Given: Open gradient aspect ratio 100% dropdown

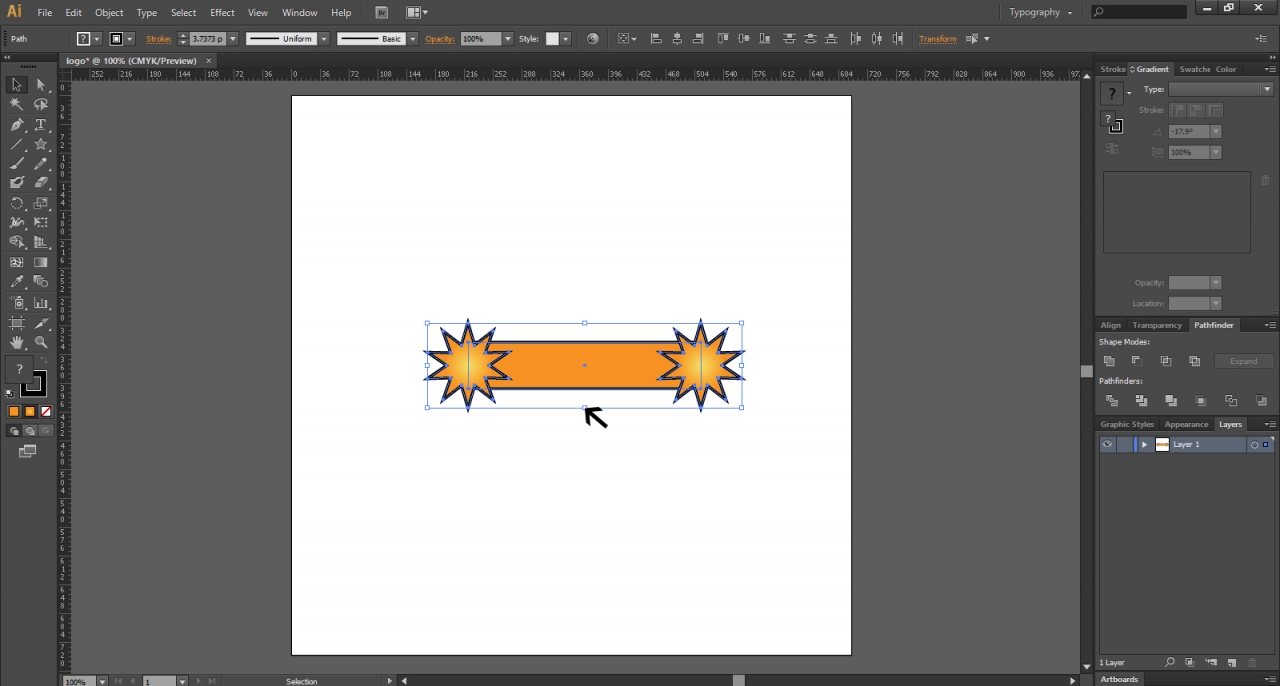Looking at the screenshot, I should click(1216, 152).
